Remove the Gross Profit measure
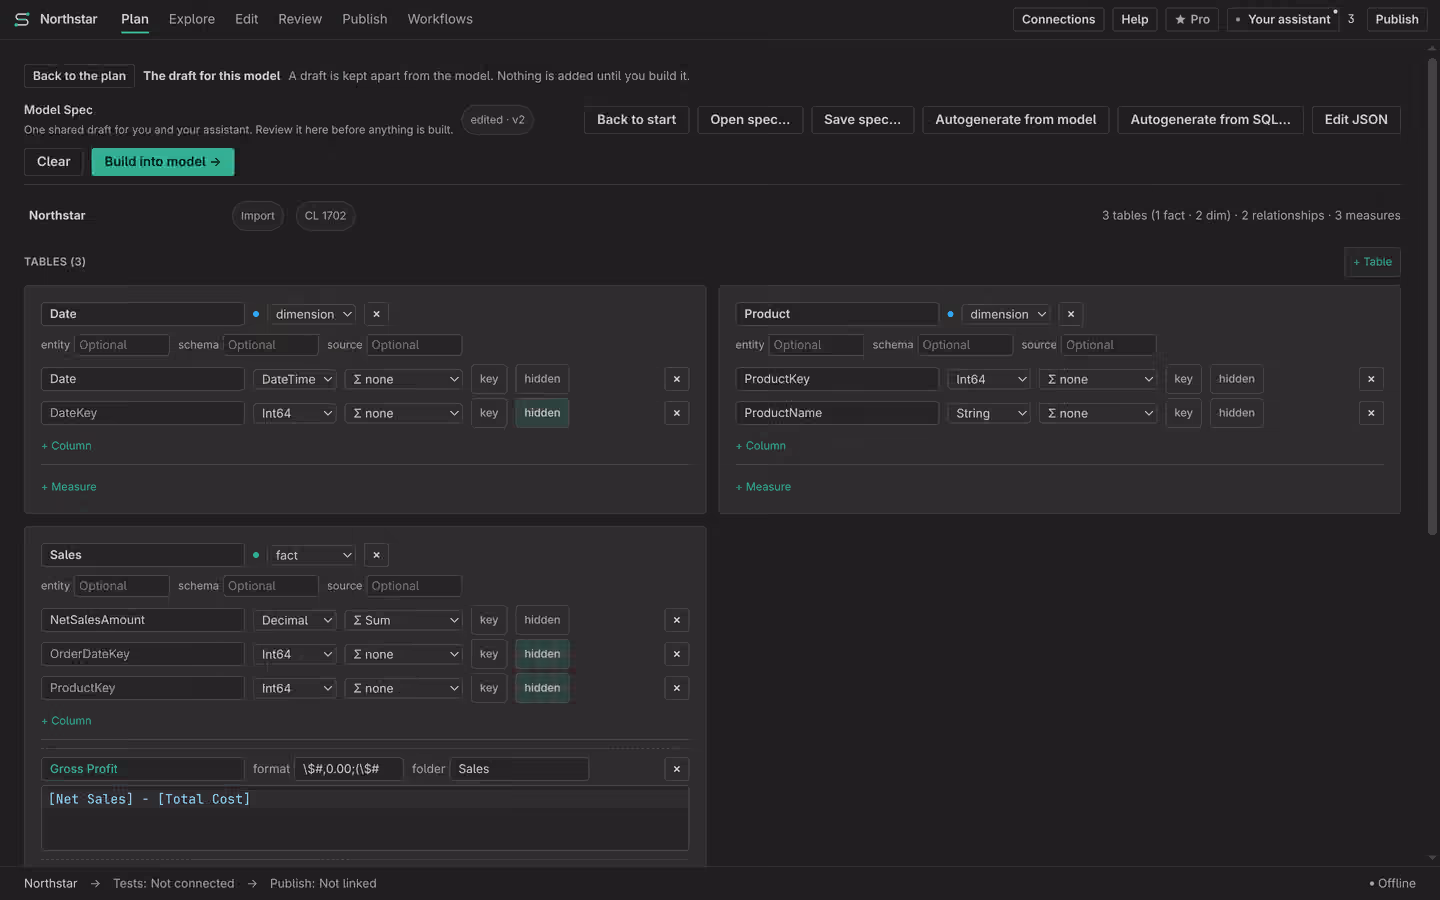This screenshot has width=1440, height=900. pos(677,769)
